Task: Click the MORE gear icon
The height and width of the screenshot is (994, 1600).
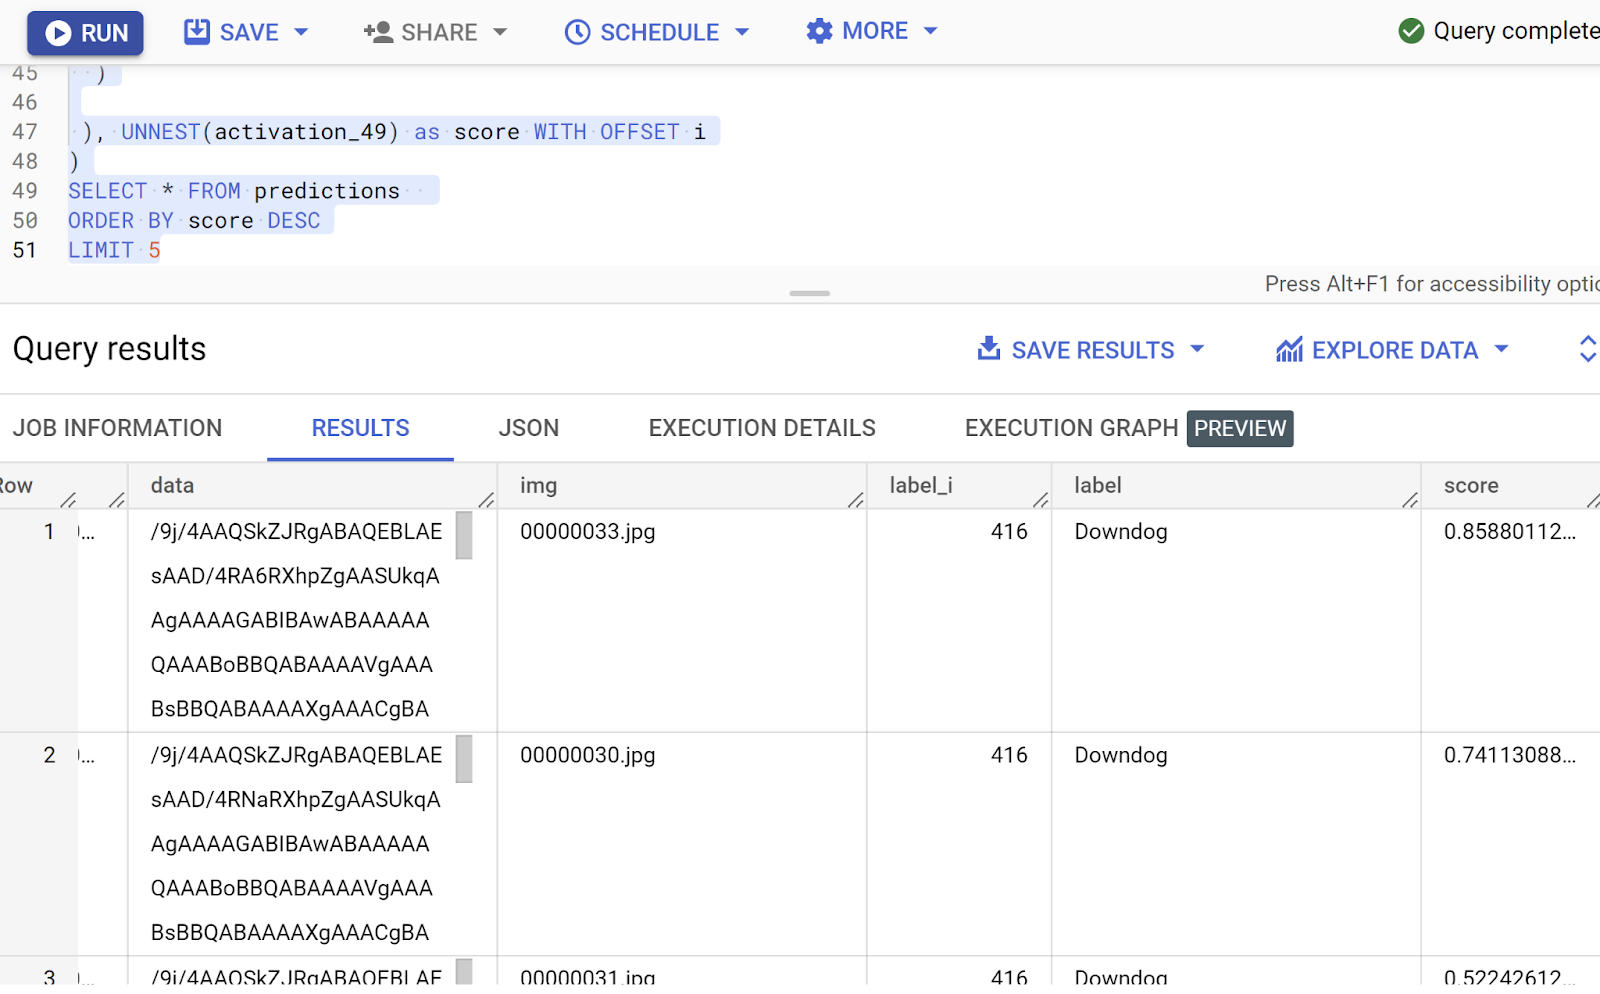Action: click(819, 31)
